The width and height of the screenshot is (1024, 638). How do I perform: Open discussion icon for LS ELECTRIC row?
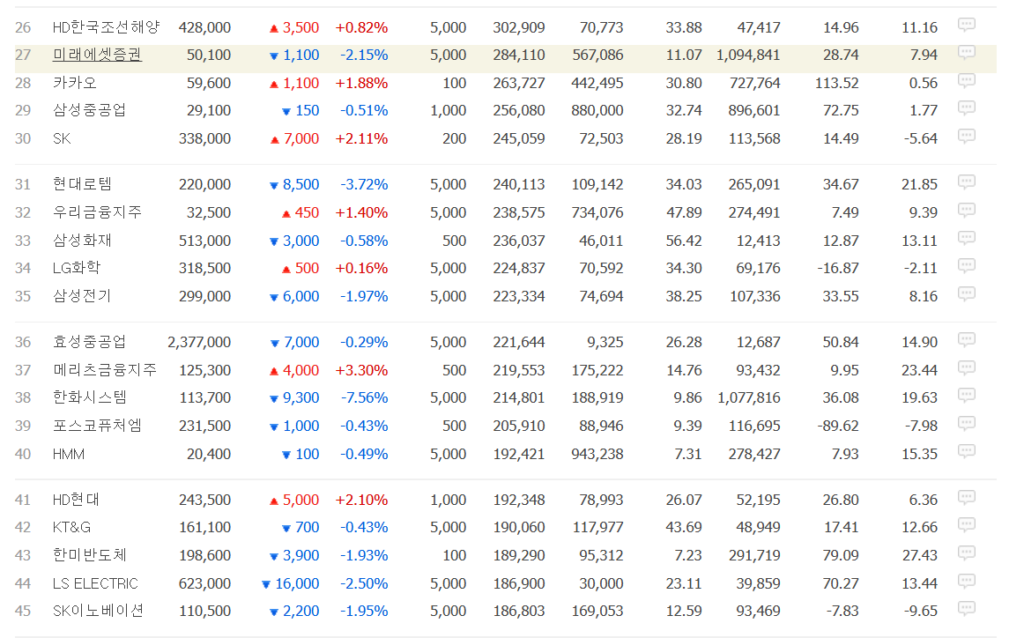click(966, 580)
